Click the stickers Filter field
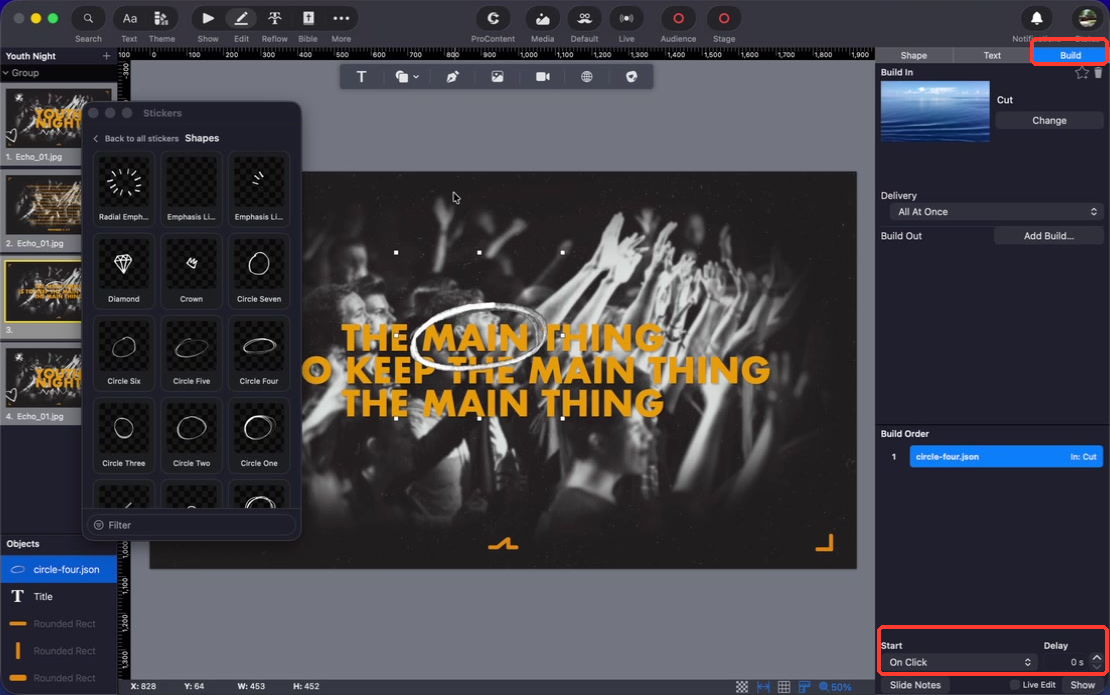The image size is (1110, 695). pyautogui.click(x=191, y=525)
